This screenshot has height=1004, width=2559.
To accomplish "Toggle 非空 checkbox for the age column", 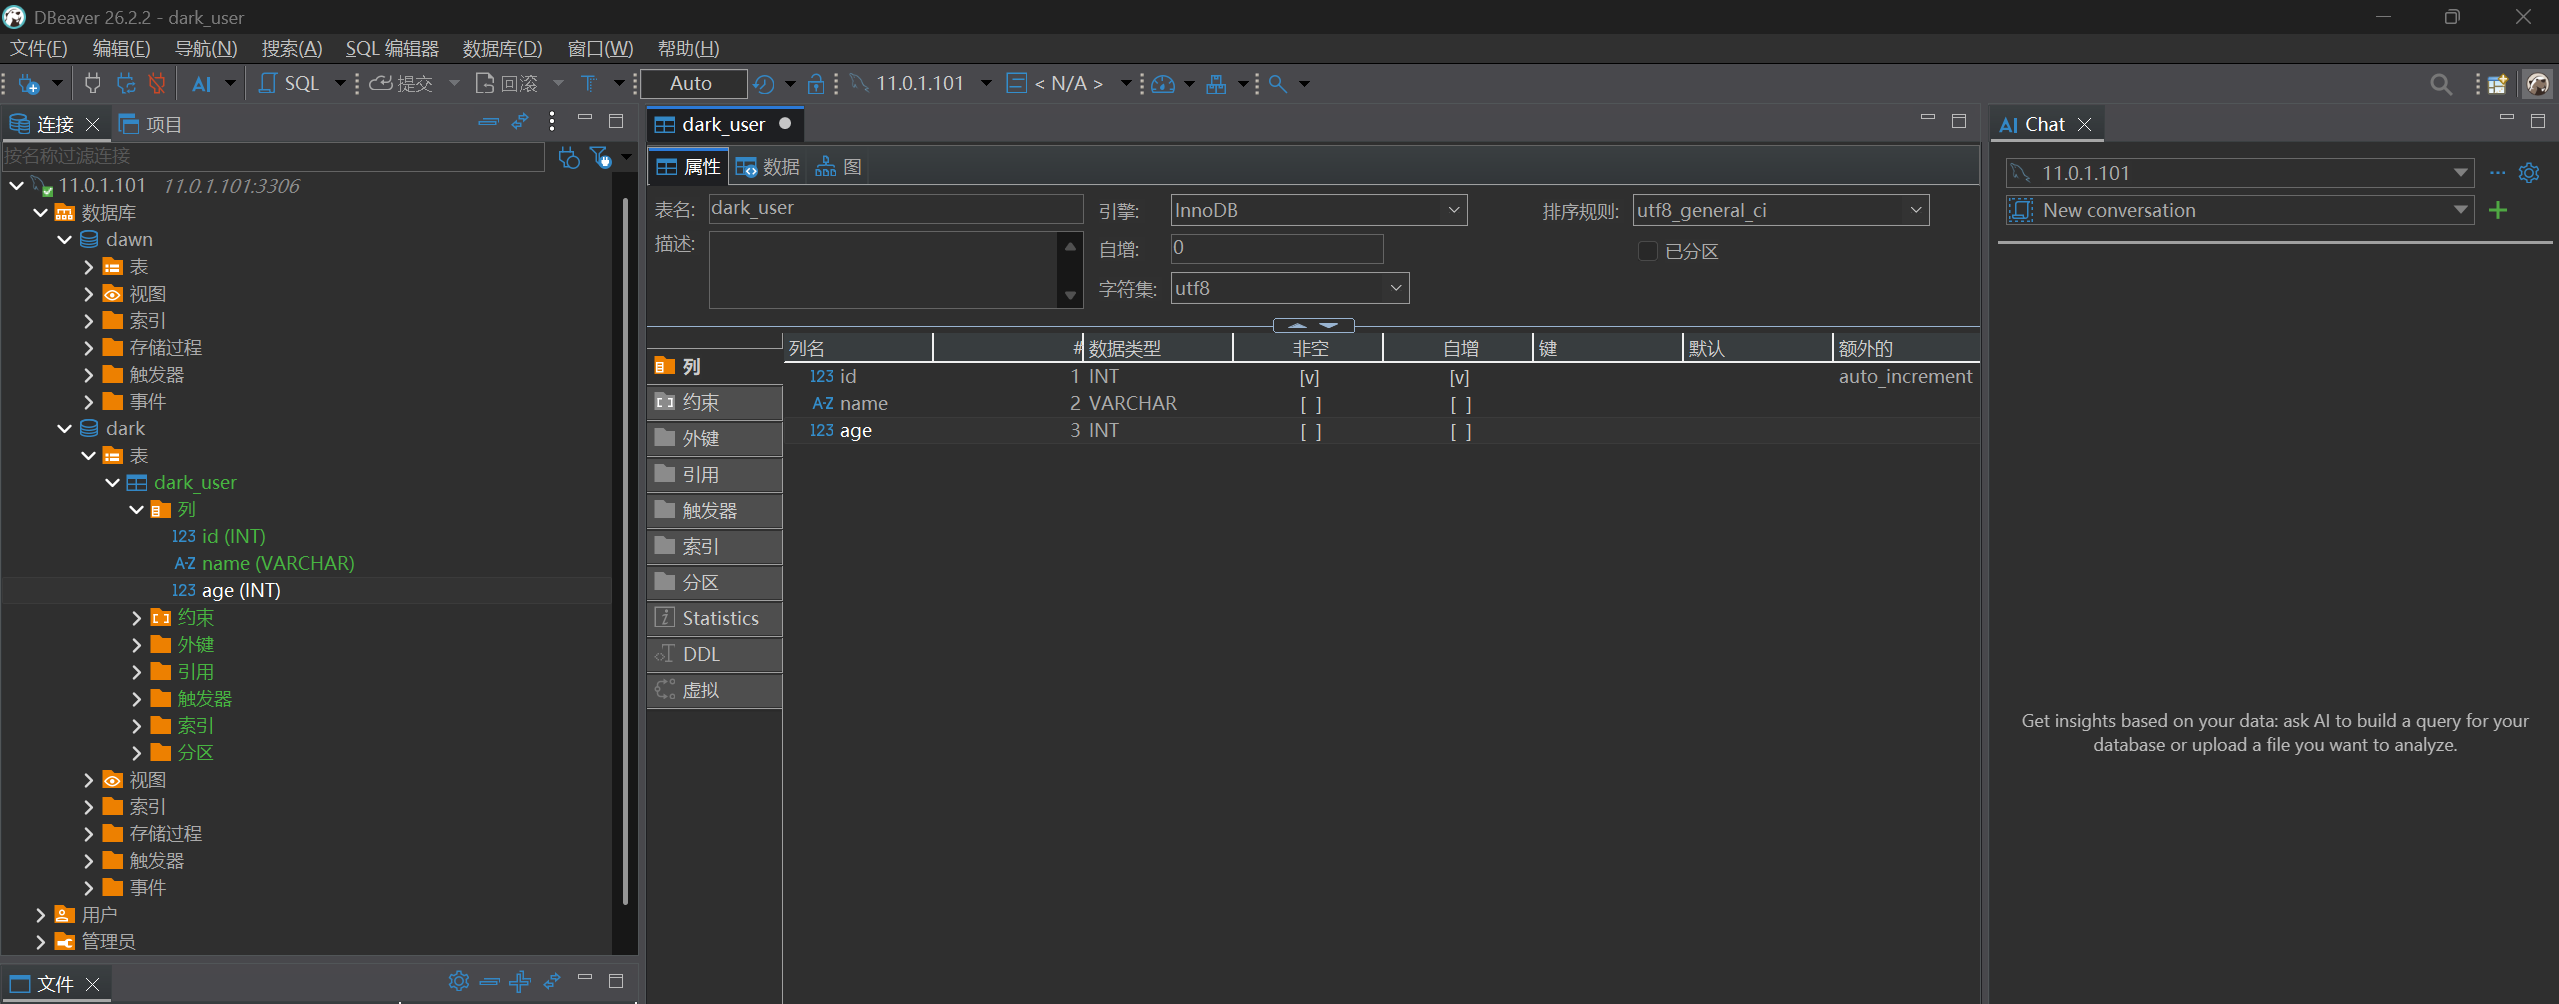I will tap(1311, 431).
